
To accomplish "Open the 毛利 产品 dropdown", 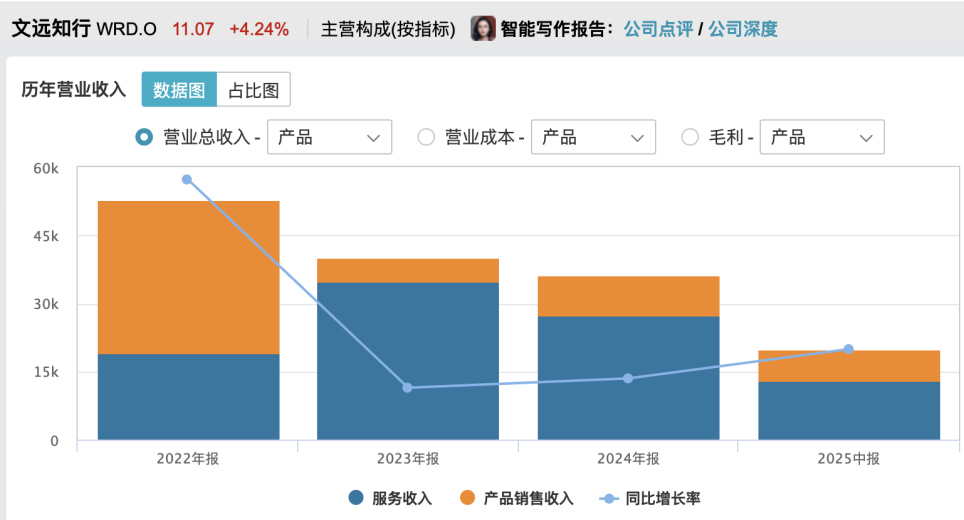I will coord(822,137).
